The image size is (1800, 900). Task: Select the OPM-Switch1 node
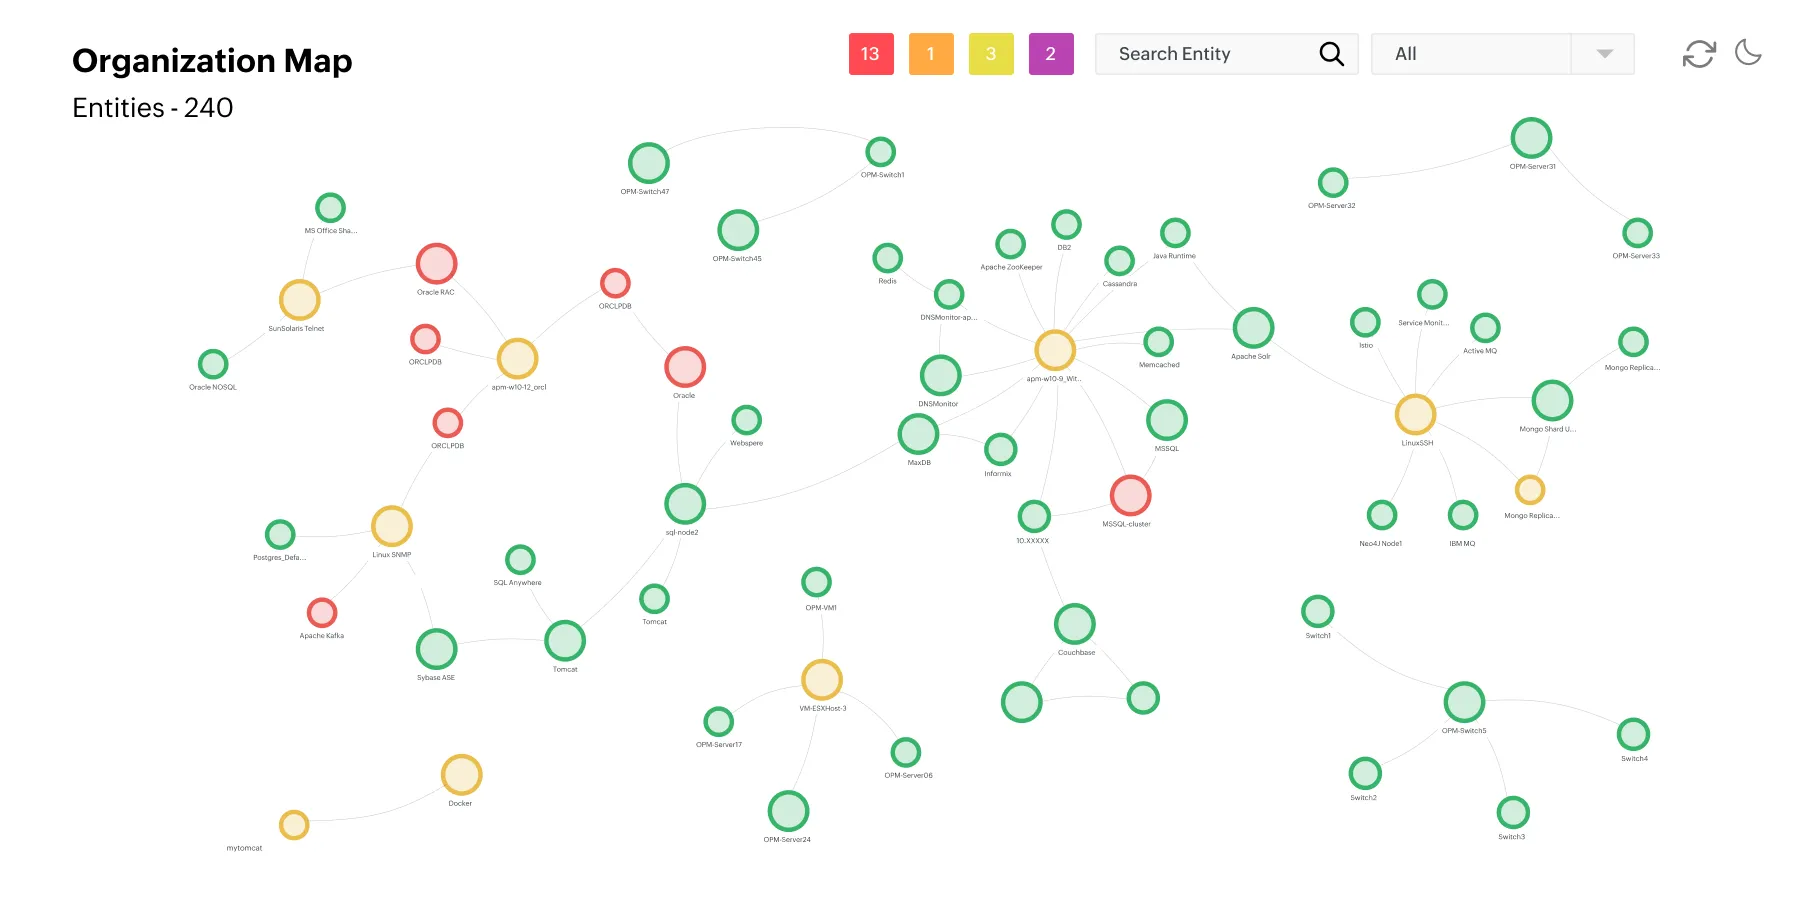[x=880, y=151]
